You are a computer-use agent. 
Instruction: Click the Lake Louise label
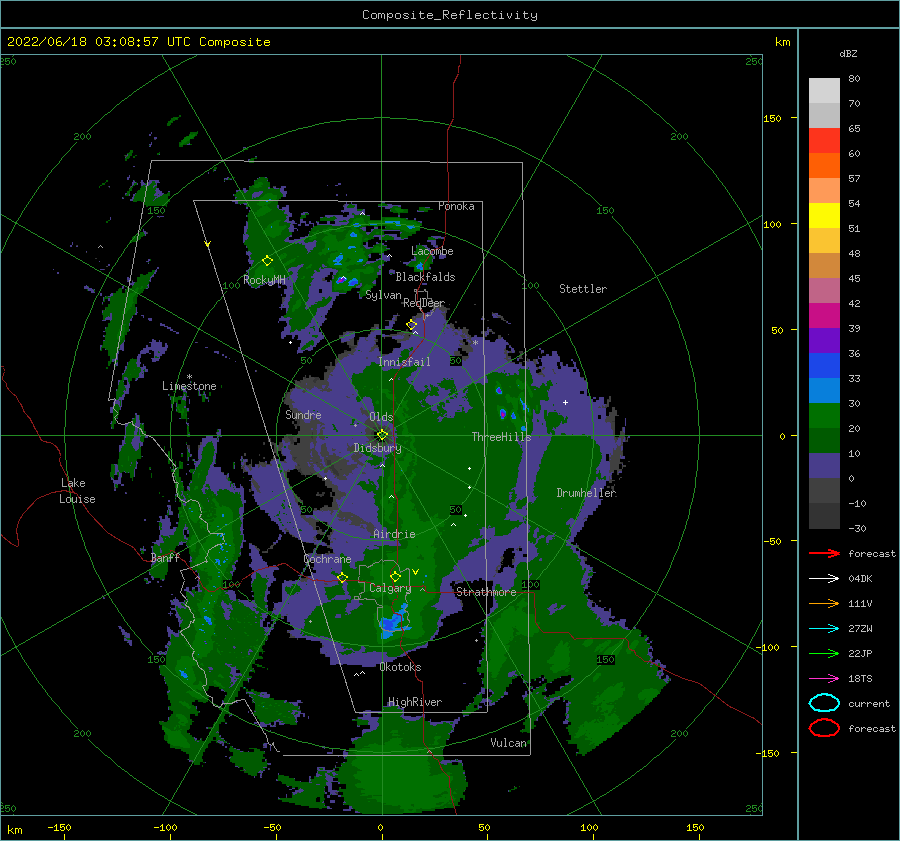(77, 491)
